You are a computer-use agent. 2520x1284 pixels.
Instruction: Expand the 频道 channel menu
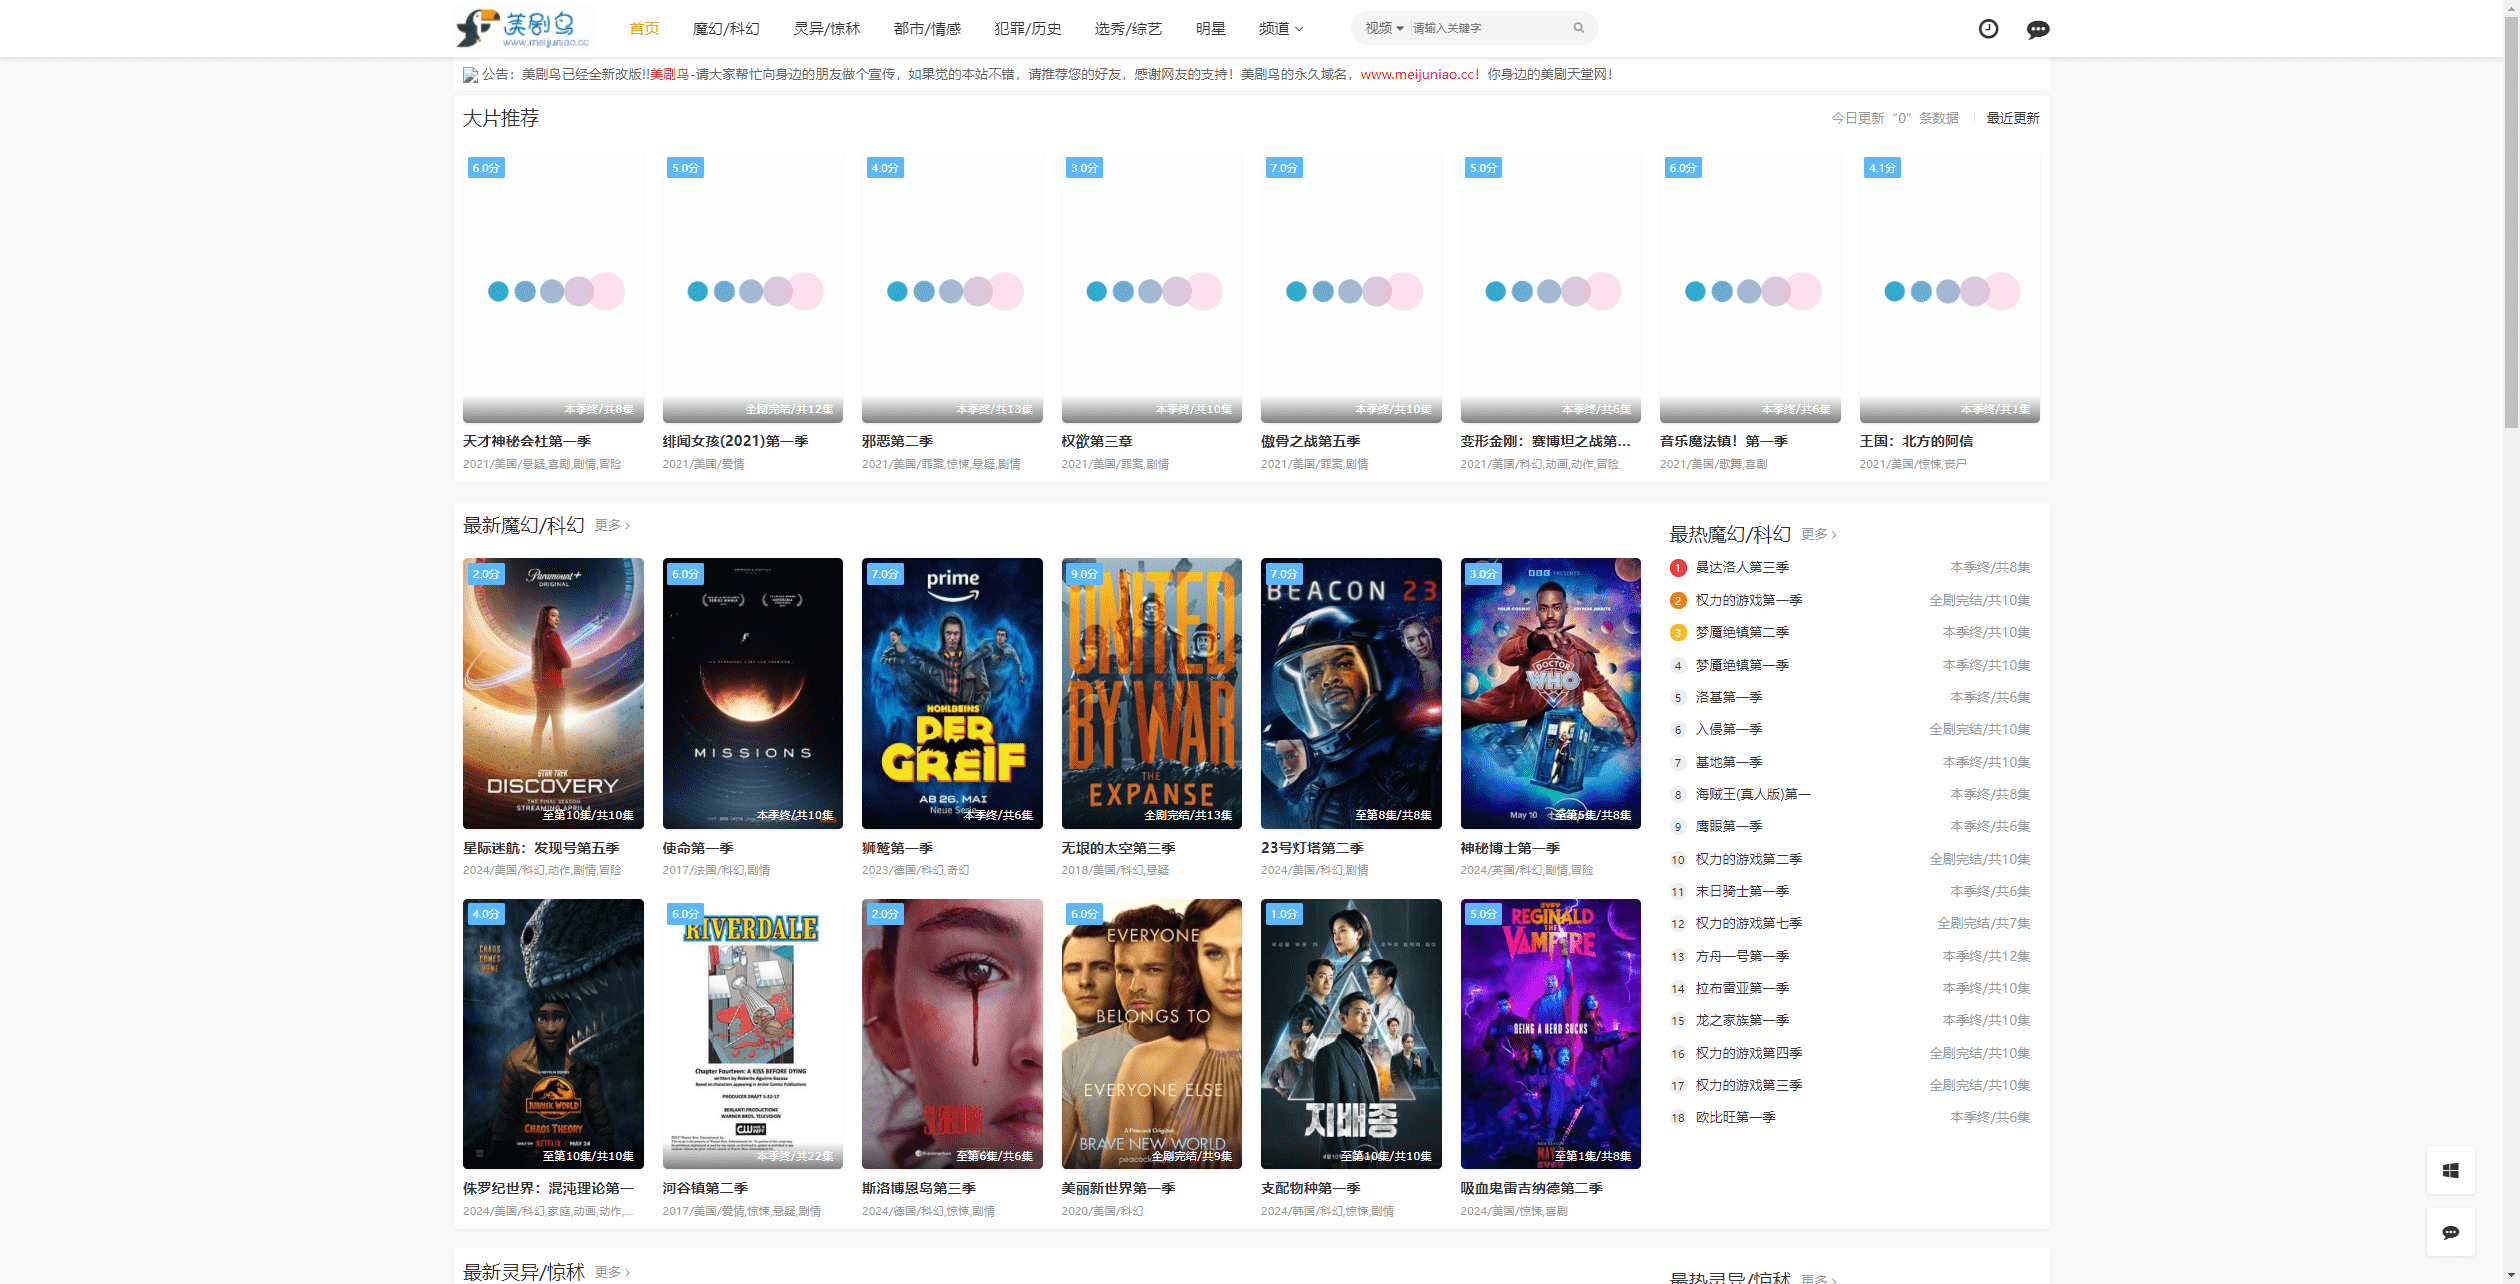[1280, 28]
